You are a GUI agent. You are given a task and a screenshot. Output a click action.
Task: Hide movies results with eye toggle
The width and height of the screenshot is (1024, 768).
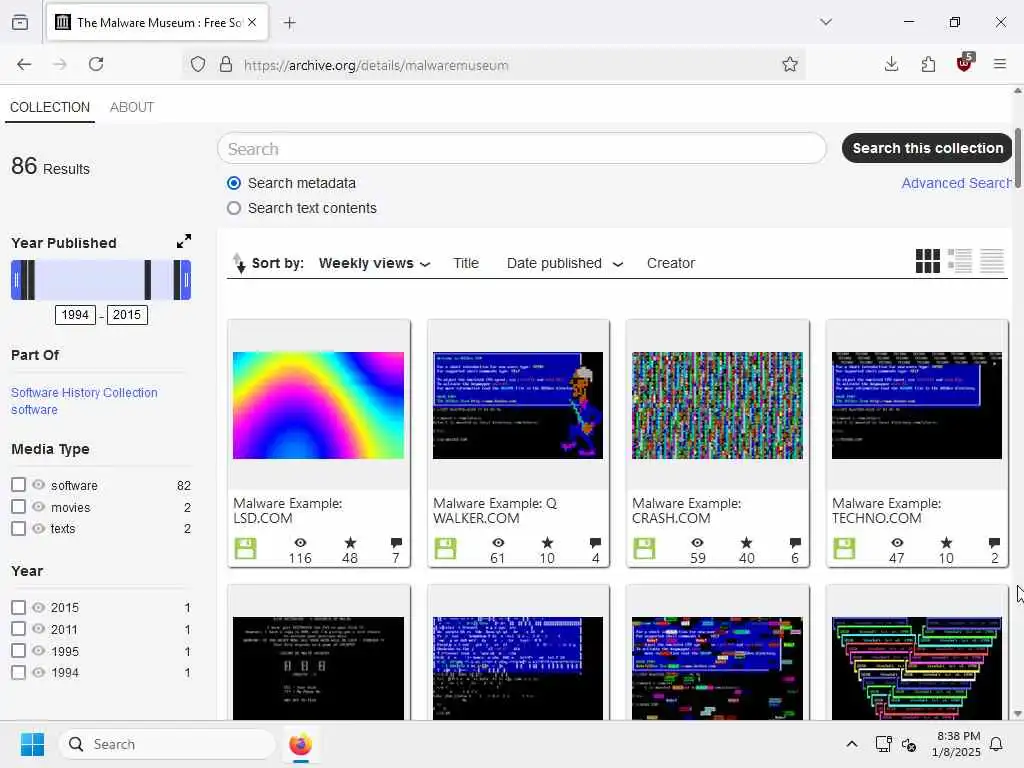click(39, 507)
